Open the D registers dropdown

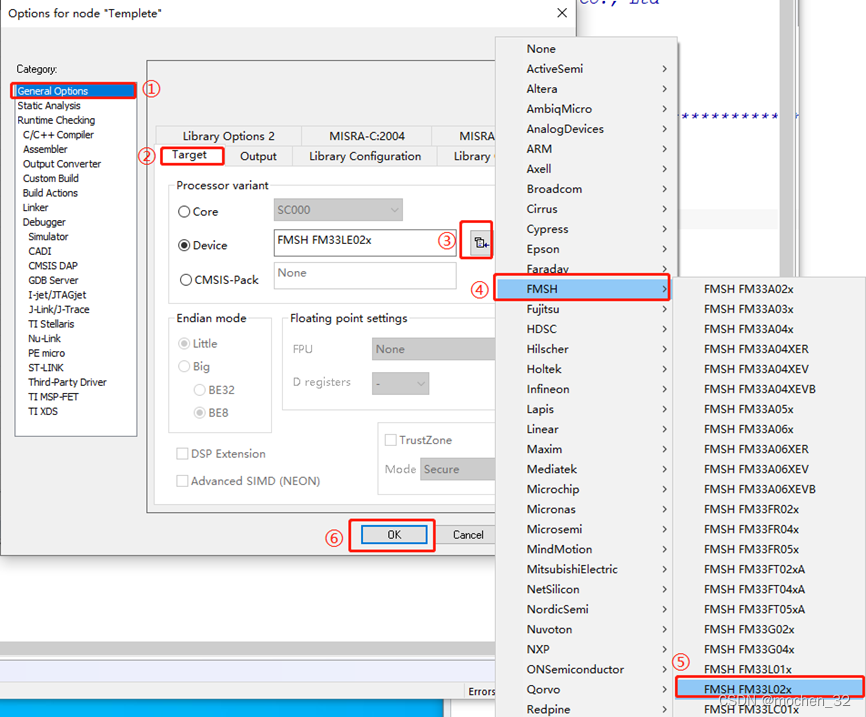[x=400, y=383]
